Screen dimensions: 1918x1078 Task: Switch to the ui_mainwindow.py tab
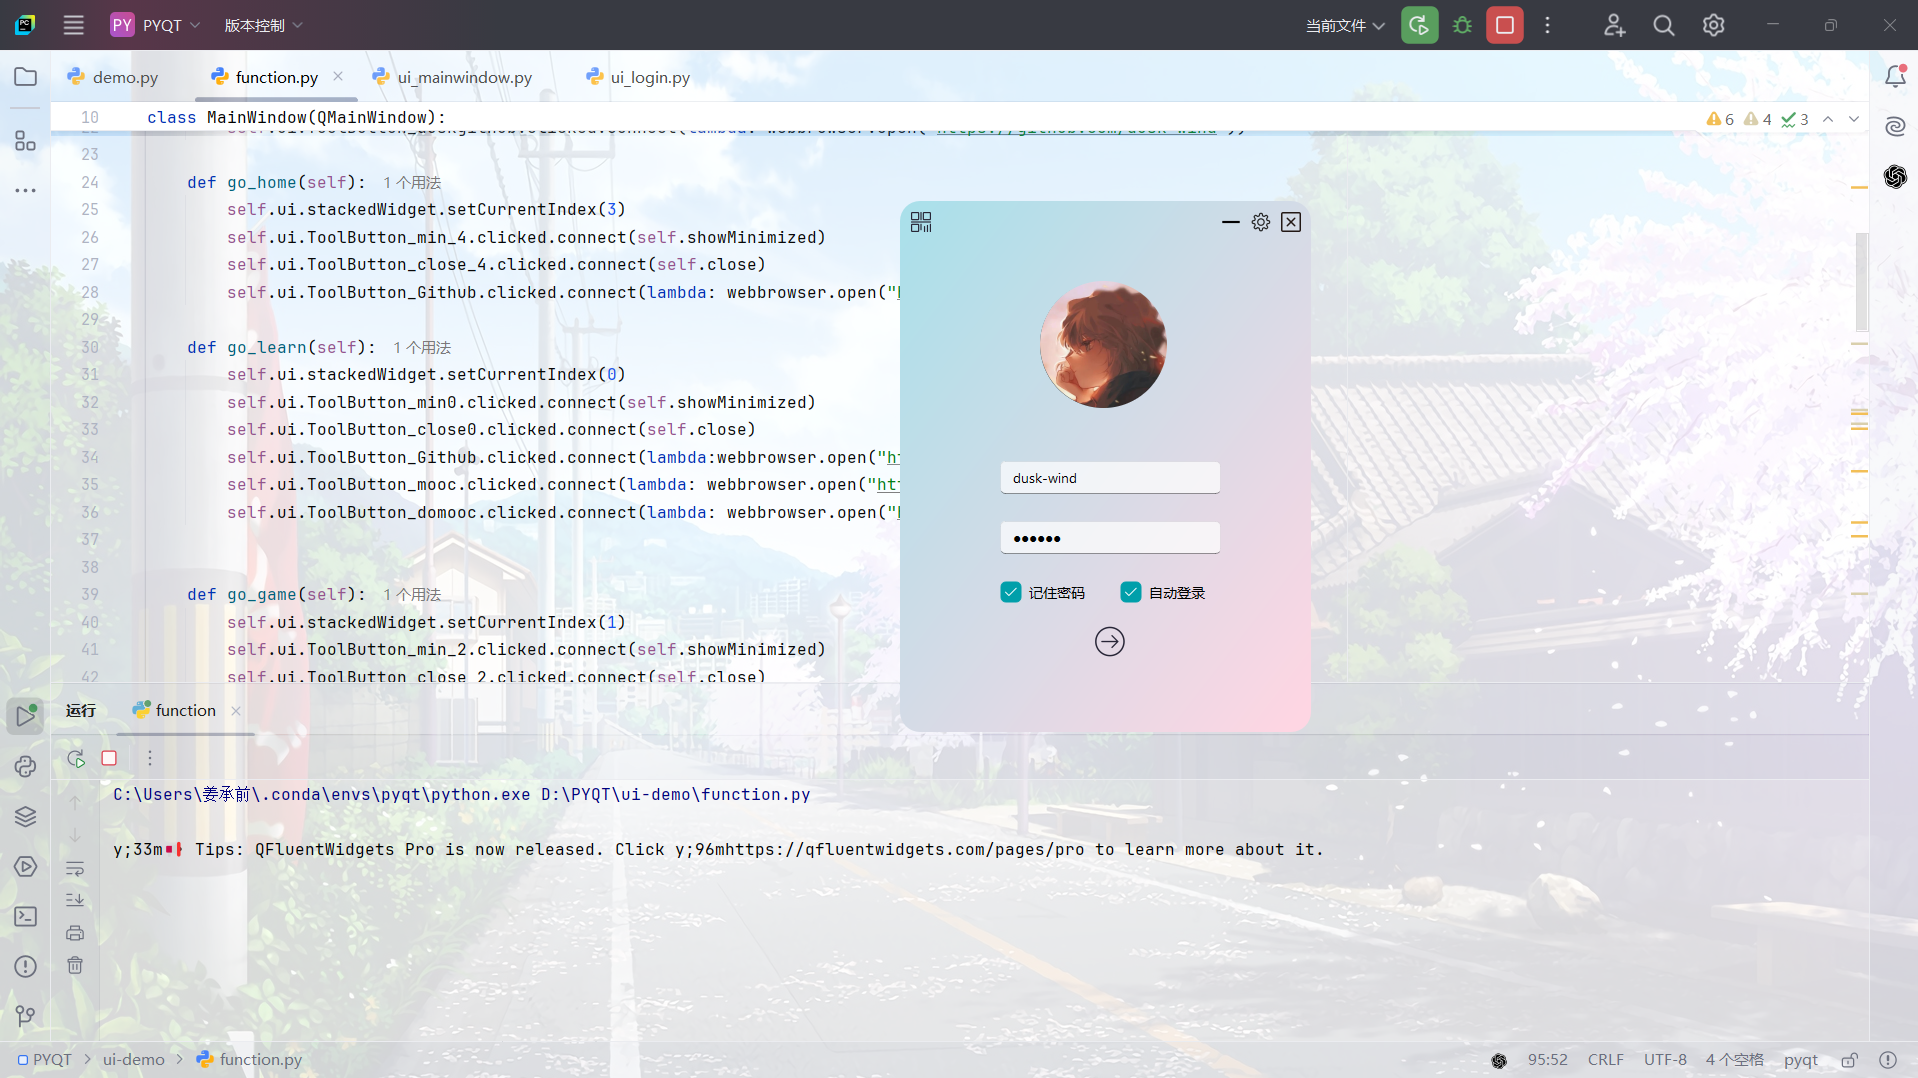pyautogui.click(x=464, y=77)
